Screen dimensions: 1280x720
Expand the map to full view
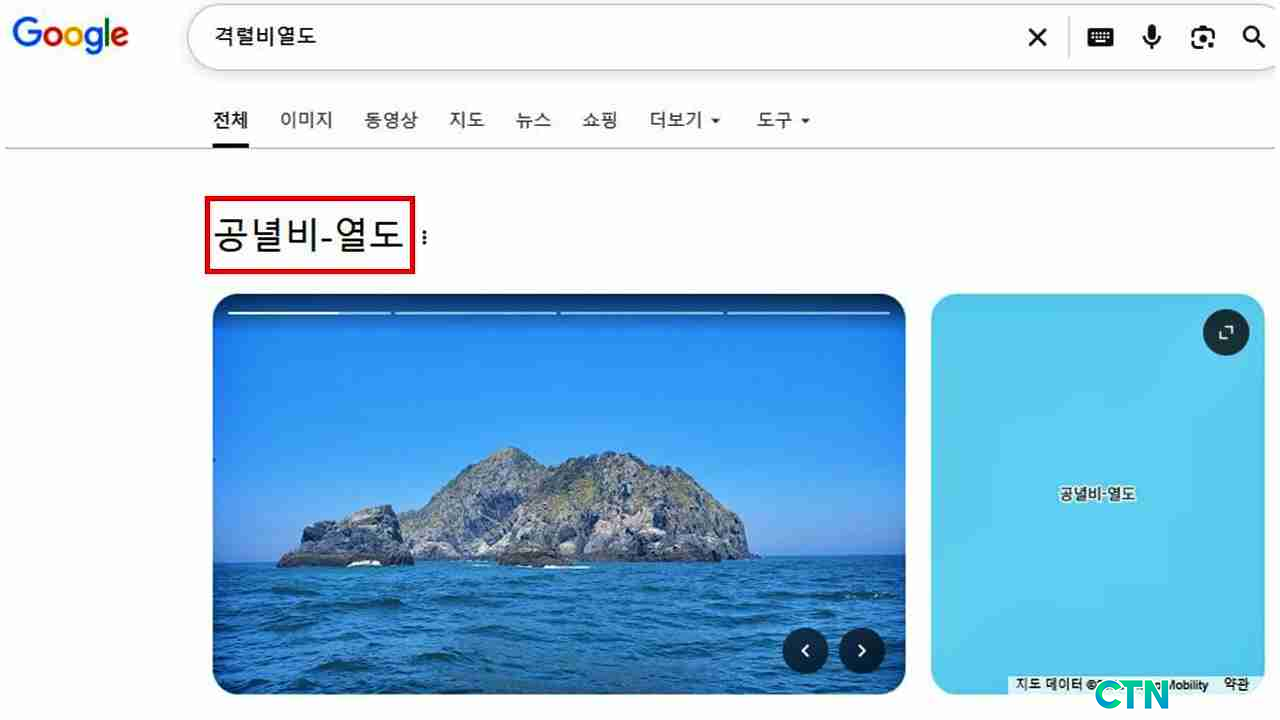(x=1226, y=333)
